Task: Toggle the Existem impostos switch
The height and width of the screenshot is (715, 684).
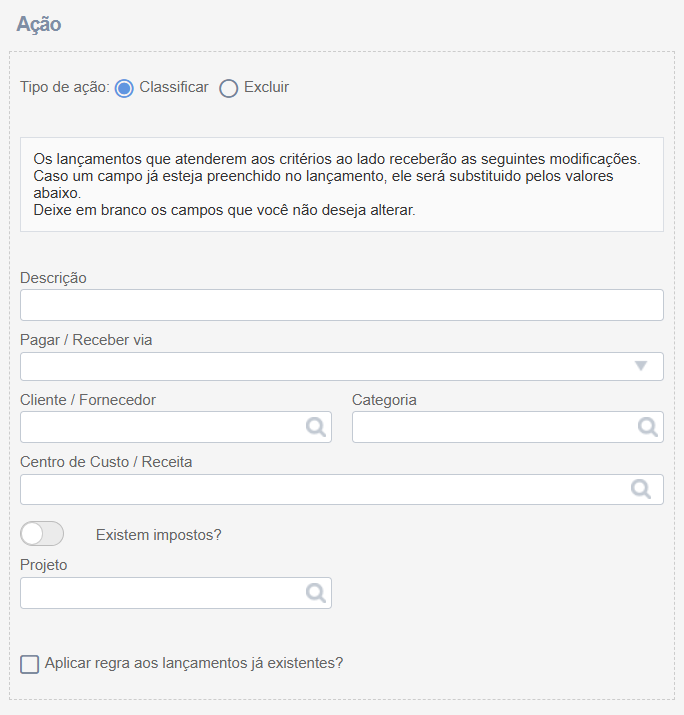Action: pos(42,534)
